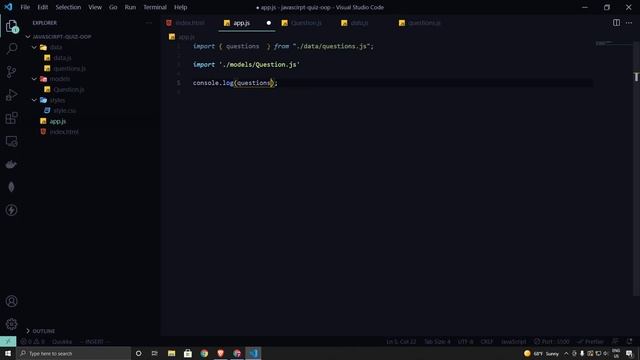Open Run and Debug view

(11, 95)
